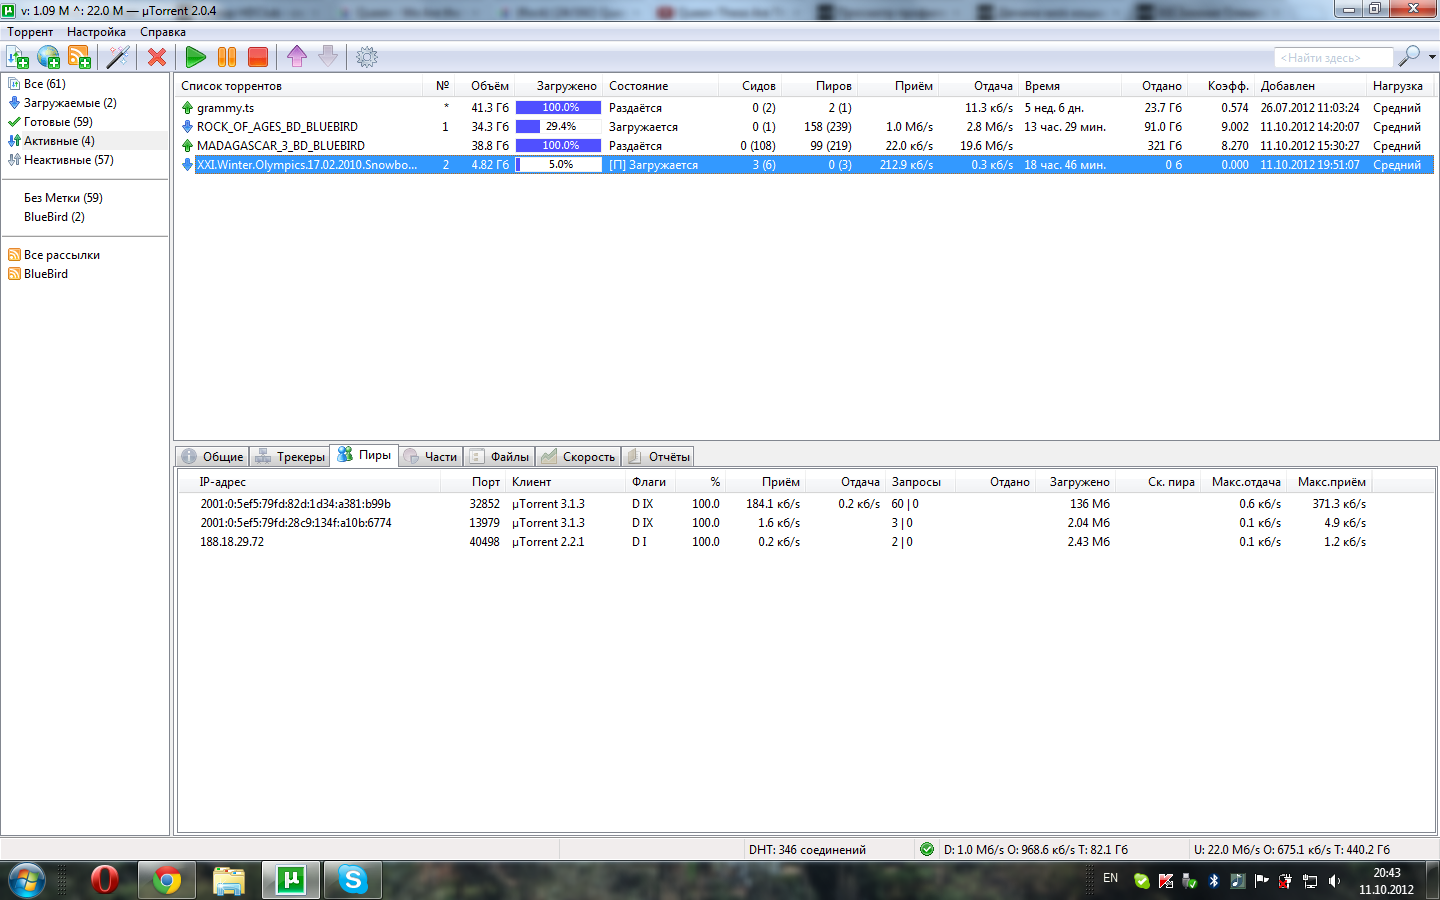
Task: Open Skype from the taskbar
Action: coord(353,880)
